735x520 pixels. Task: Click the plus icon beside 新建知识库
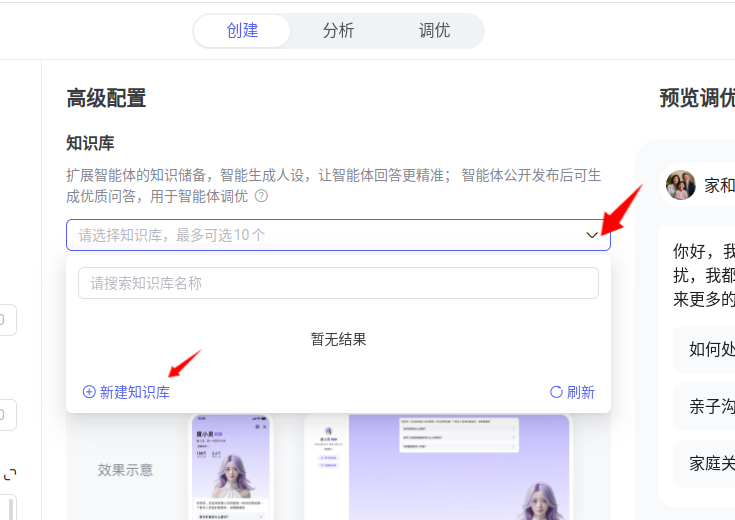[89, 392]
